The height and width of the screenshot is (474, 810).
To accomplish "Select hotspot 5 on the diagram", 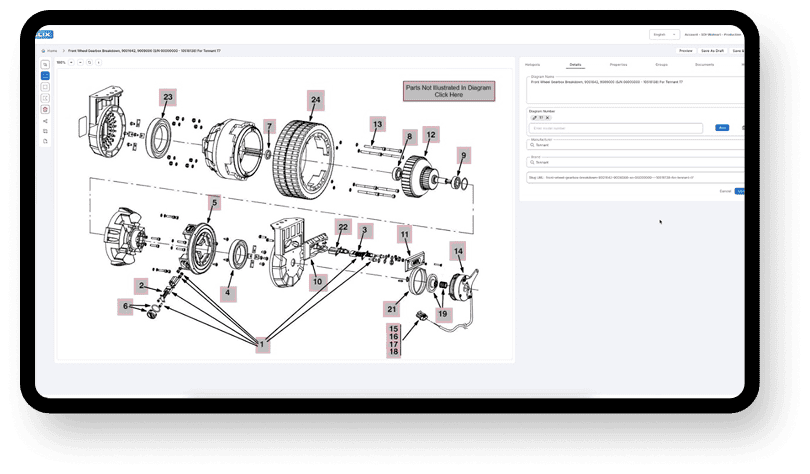I will 214,203.
